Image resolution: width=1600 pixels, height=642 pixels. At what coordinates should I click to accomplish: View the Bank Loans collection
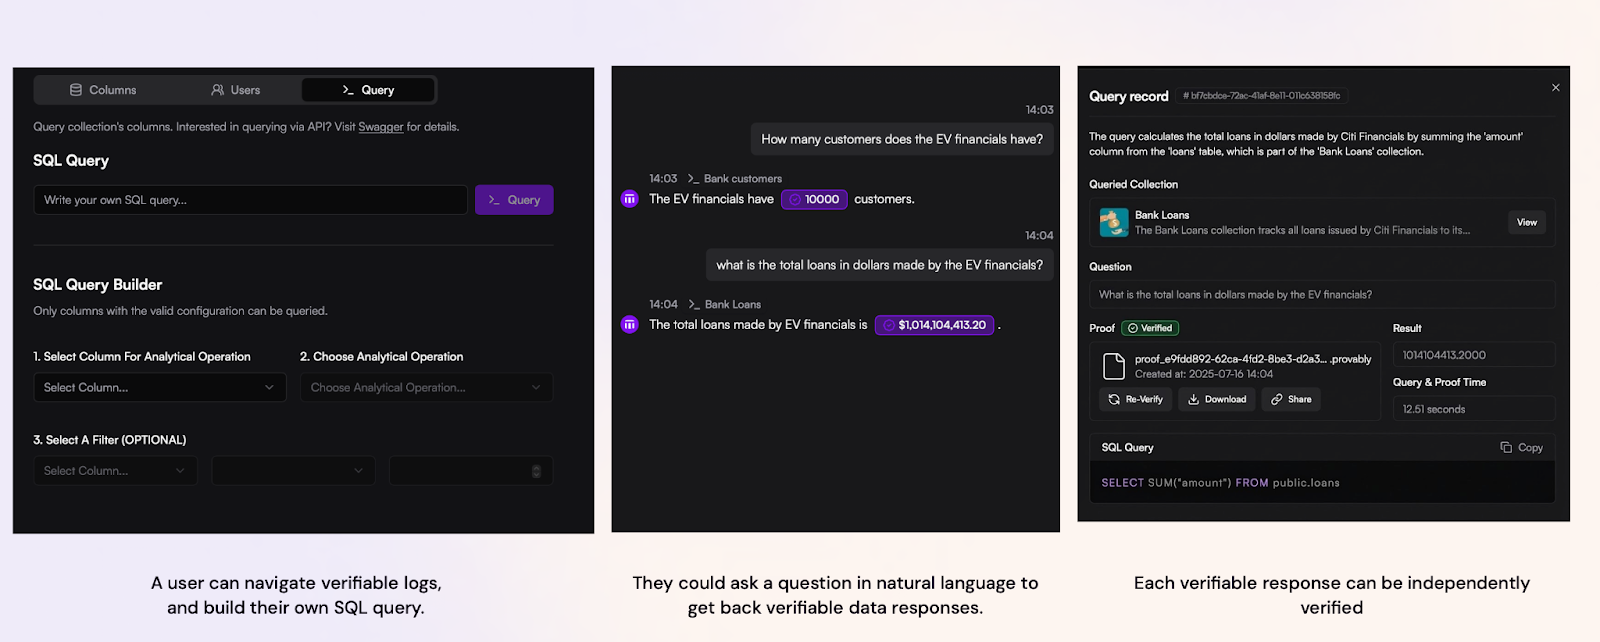tap(1526, 223)
